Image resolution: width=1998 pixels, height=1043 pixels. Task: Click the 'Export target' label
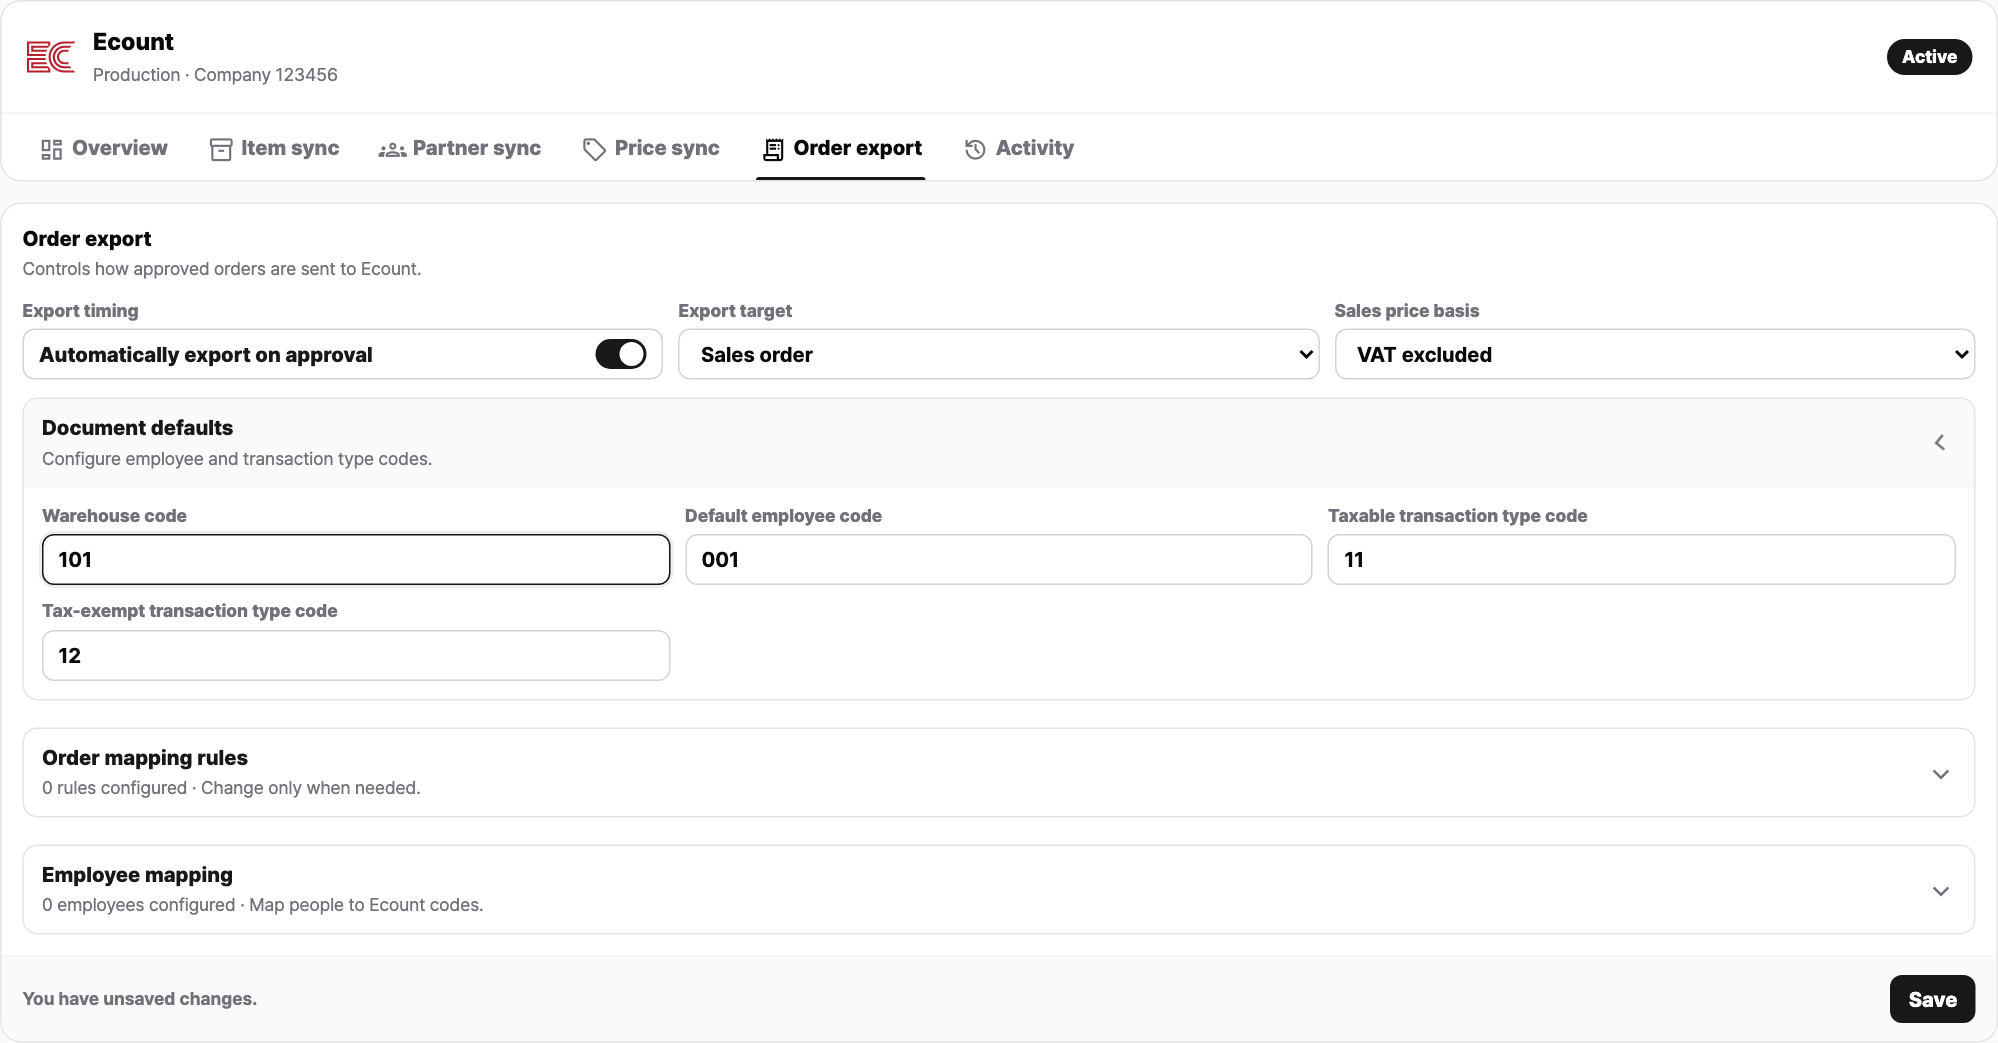pos(735,311)
